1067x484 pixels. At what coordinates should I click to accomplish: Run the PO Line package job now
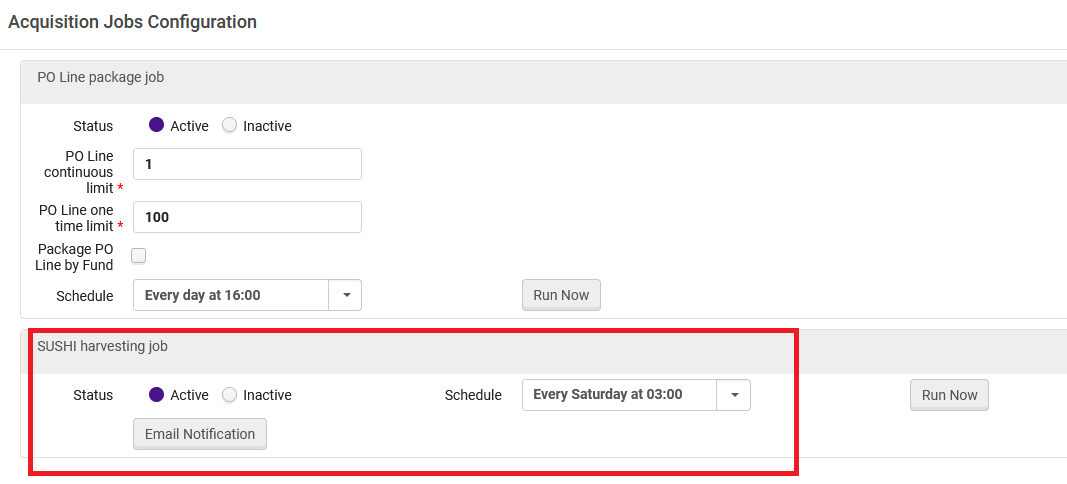561,295
